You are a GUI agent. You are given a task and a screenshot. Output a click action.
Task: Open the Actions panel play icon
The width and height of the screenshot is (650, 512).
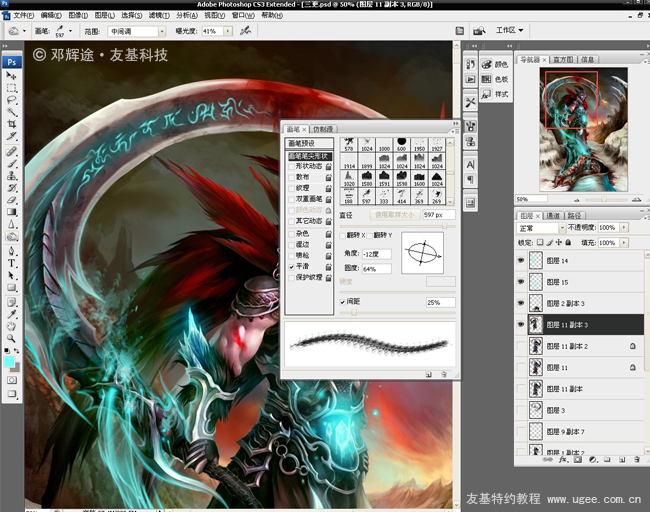[x=470, y=79]
